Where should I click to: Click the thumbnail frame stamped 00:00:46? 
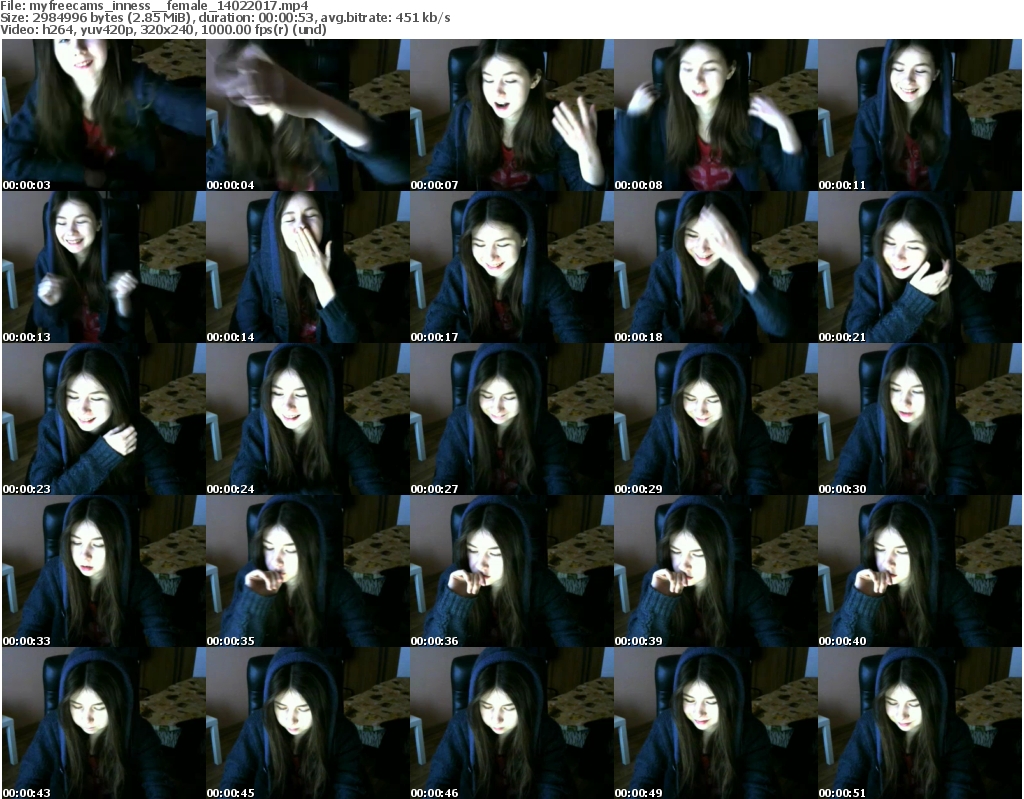pyautogui.click(x=511, y=723)
